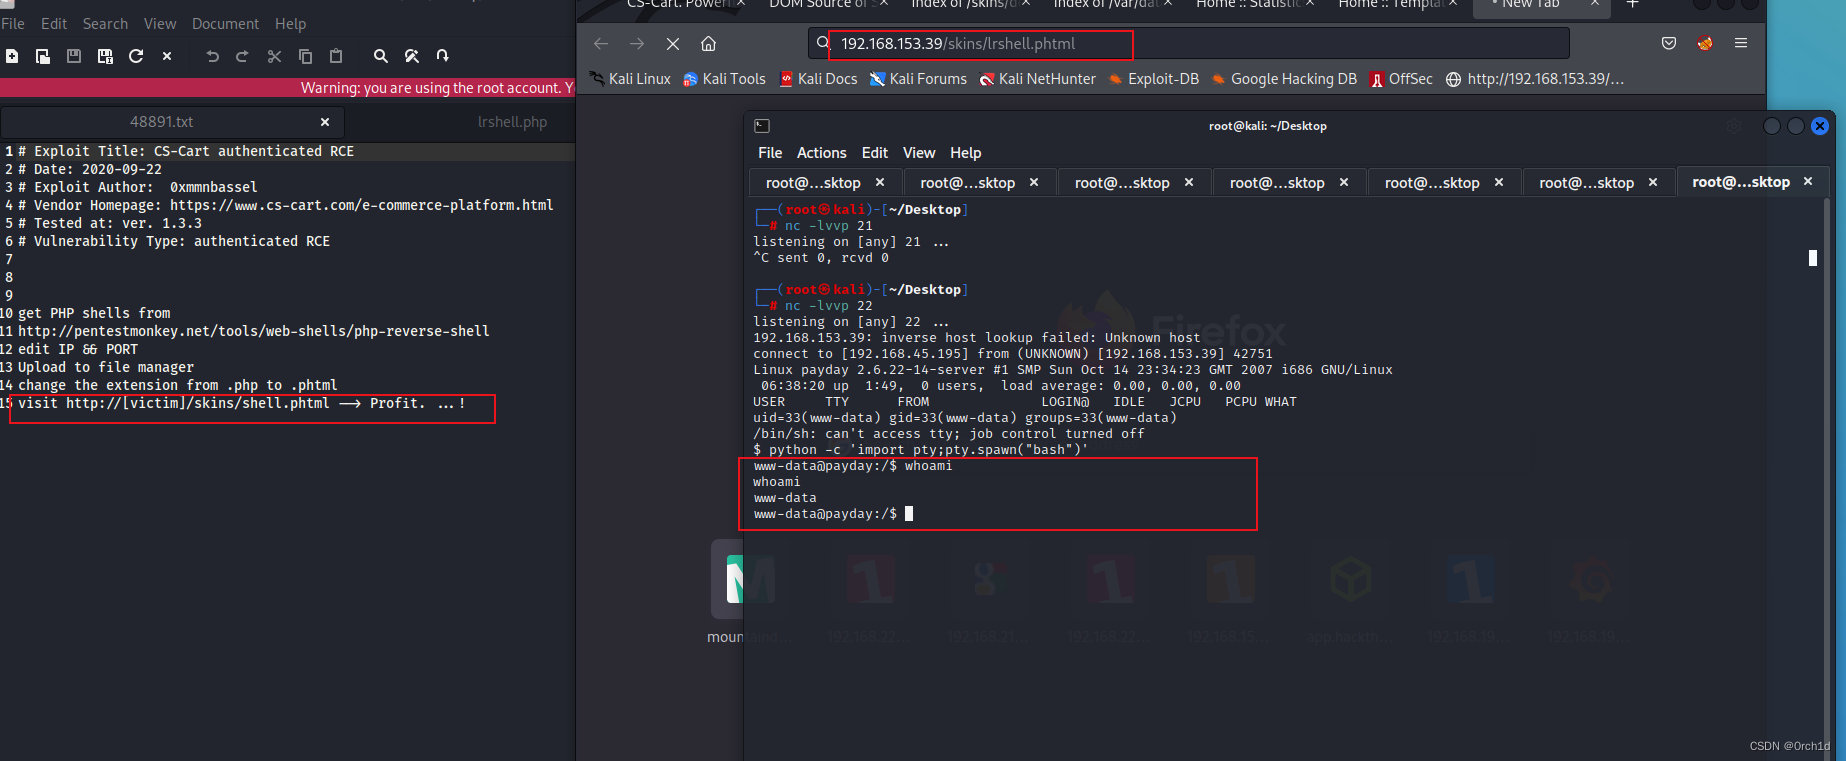
Task: Click the terminal icon at the window's top-left
Action: pos(762,126)
